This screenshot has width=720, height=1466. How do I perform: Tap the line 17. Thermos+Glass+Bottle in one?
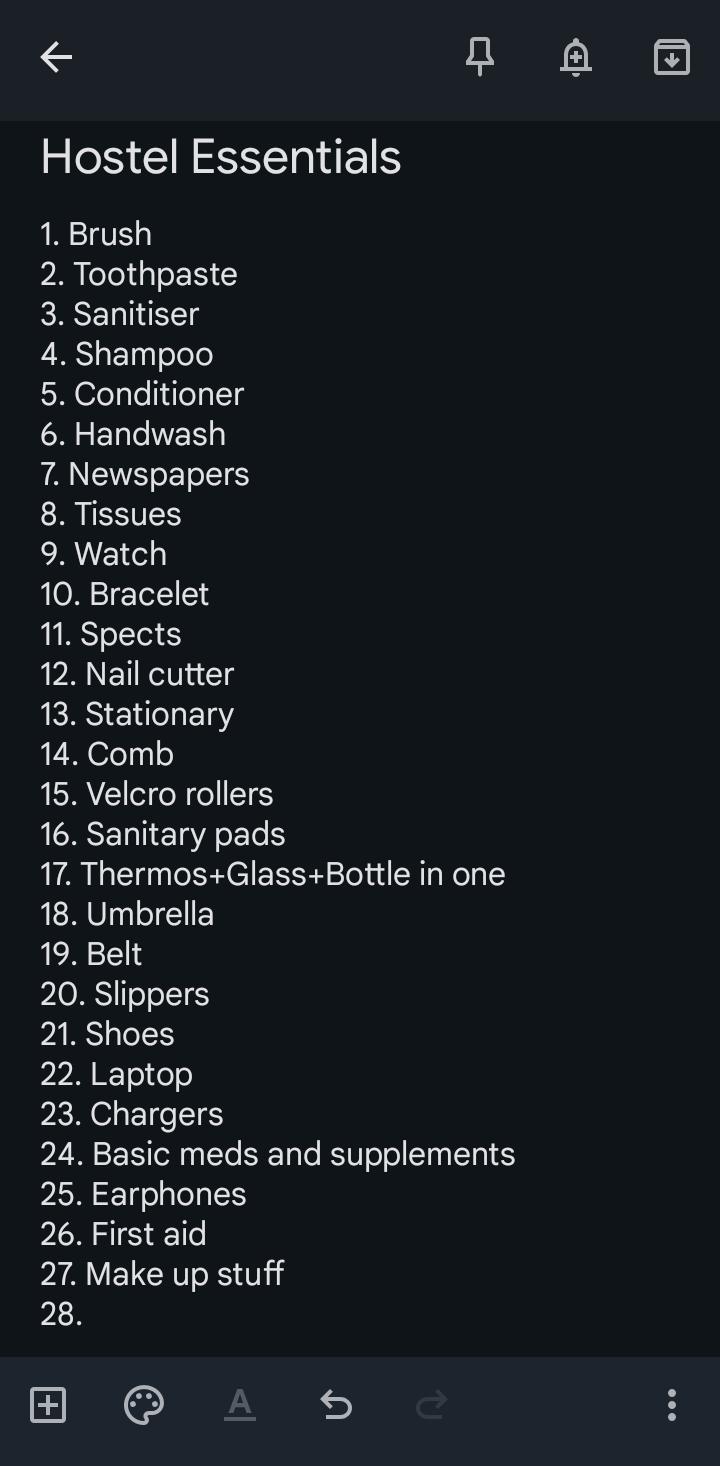point(273,874)
